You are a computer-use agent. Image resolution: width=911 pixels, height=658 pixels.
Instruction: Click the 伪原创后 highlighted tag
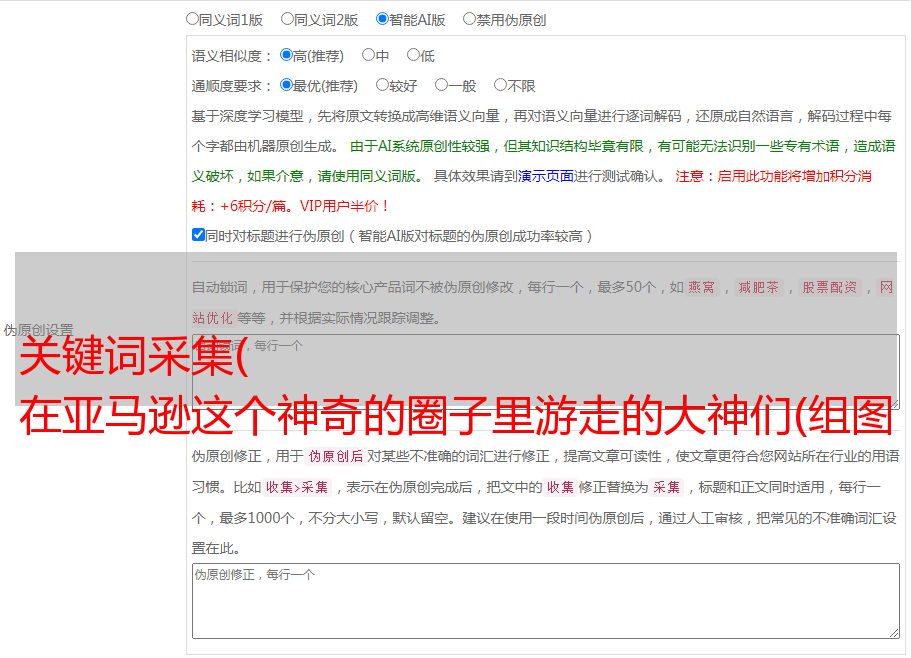[x=336, y=456]
